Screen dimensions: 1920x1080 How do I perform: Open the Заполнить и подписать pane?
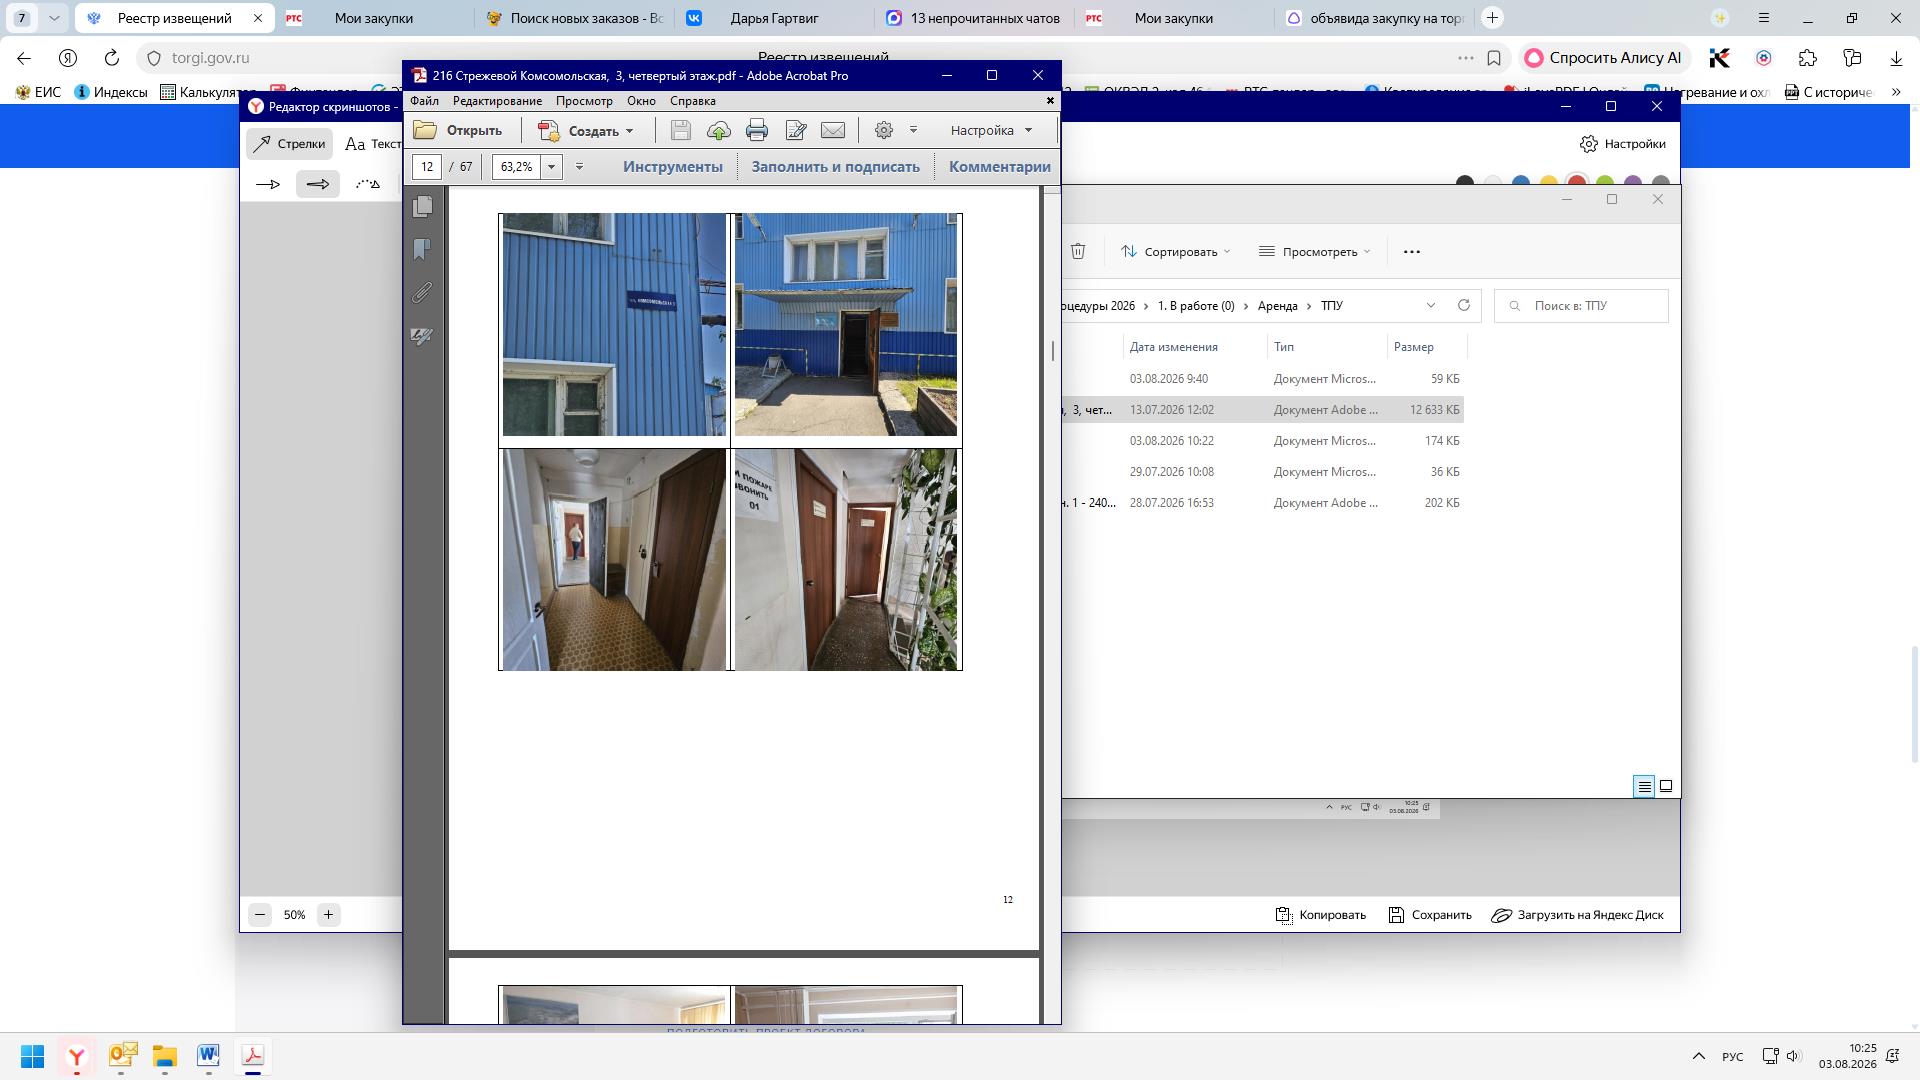[x=835, y=167]
